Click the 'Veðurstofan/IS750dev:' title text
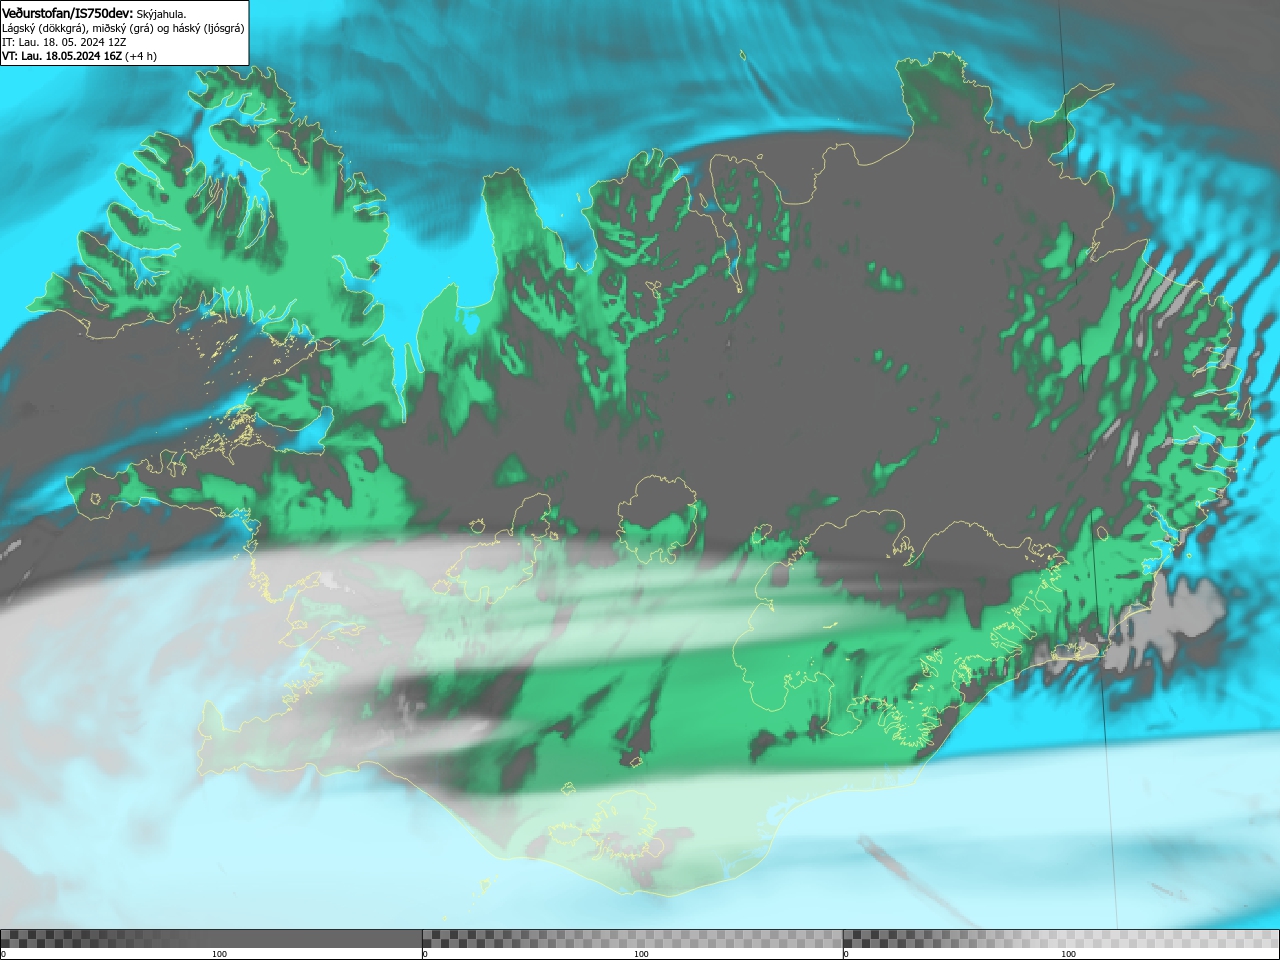The width and height of the screenshot is (1280, 960). 67,13
